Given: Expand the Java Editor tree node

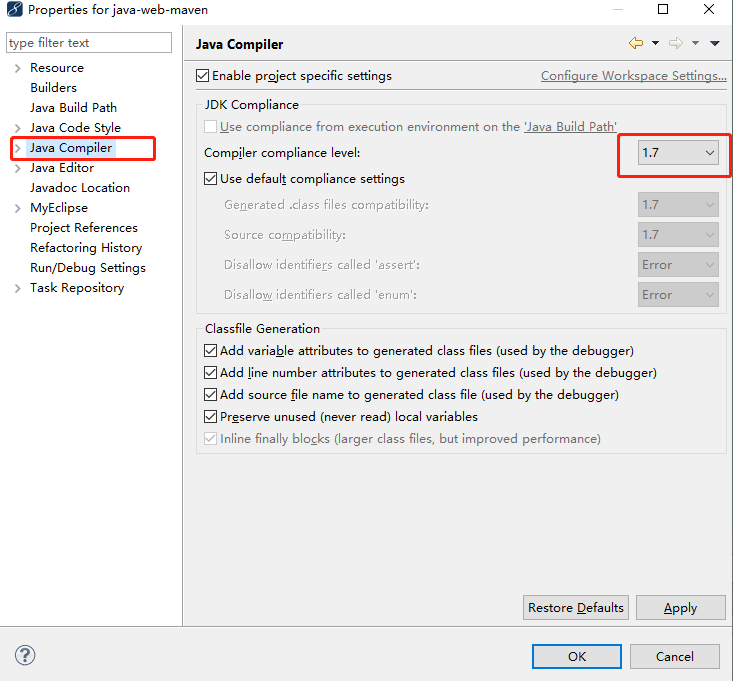Looking at the screenshot, I should (x=18, y=168).
